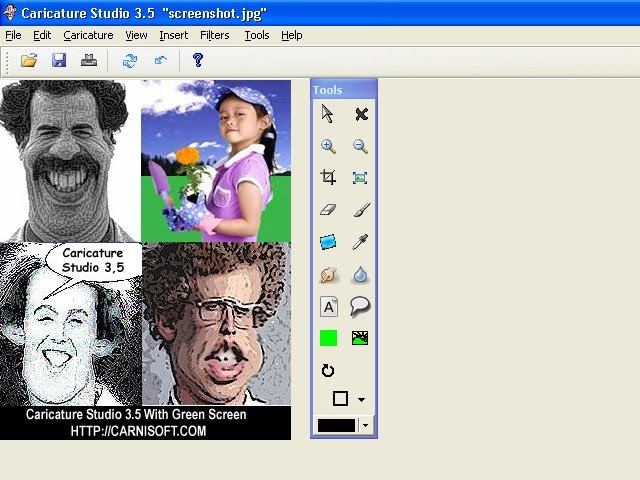Open the Tools menu

[x=257, y=36]
